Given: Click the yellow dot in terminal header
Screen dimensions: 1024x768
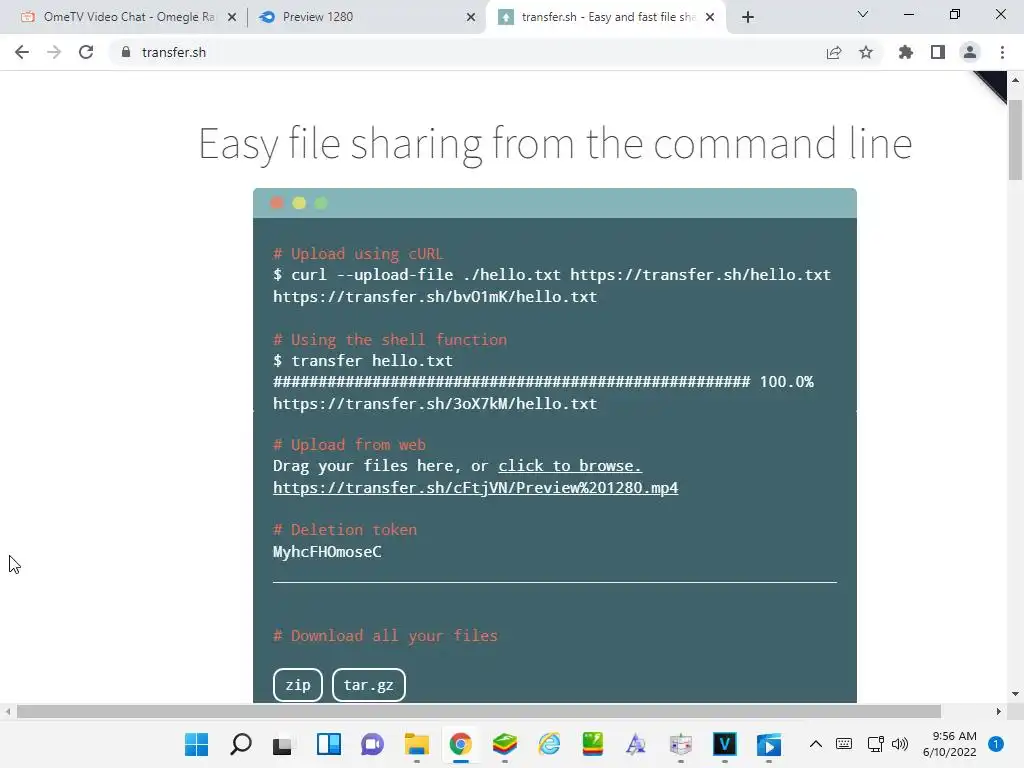Looking at the screenshot, I should click(299, 203).
